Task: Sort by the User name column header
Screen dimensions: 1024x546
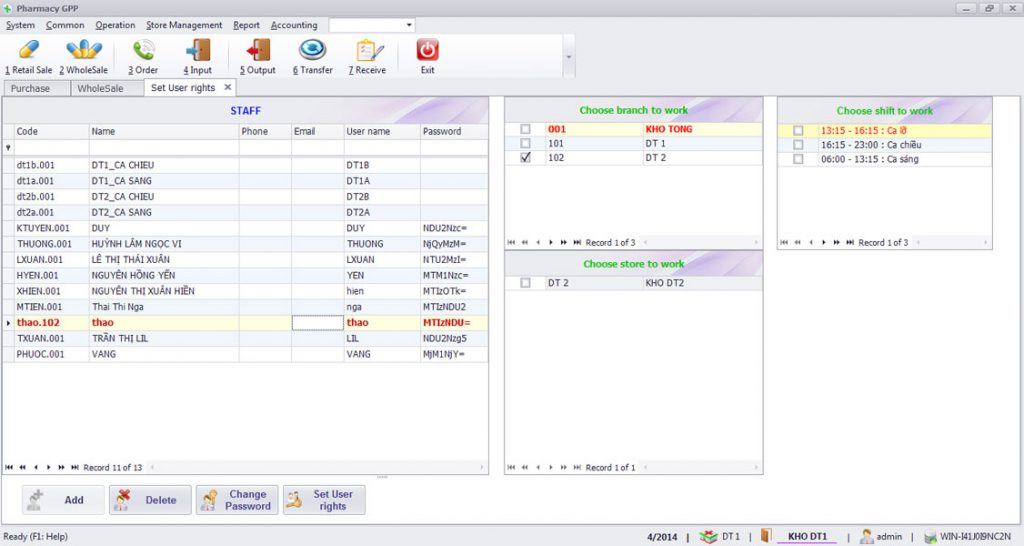Action: tap(382, 131)
